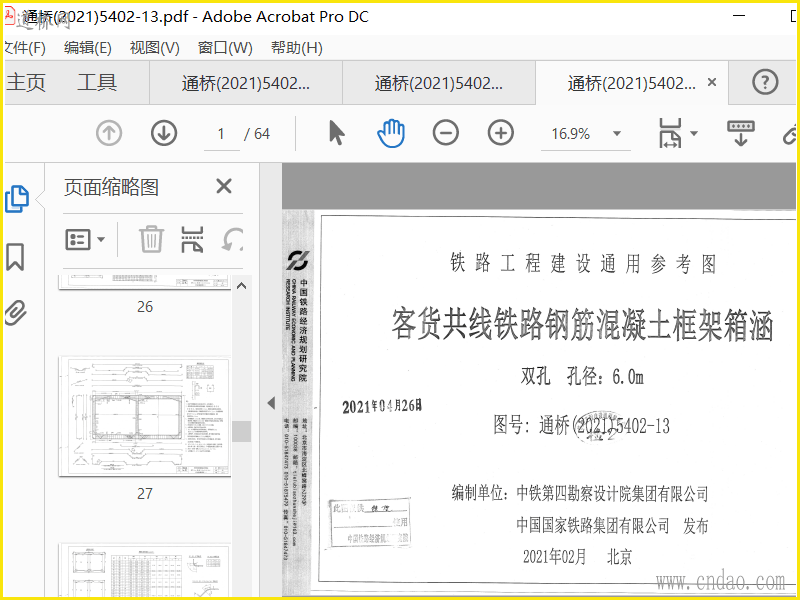Click the thumbnail panel page layout icon

[x=192, y=239]
